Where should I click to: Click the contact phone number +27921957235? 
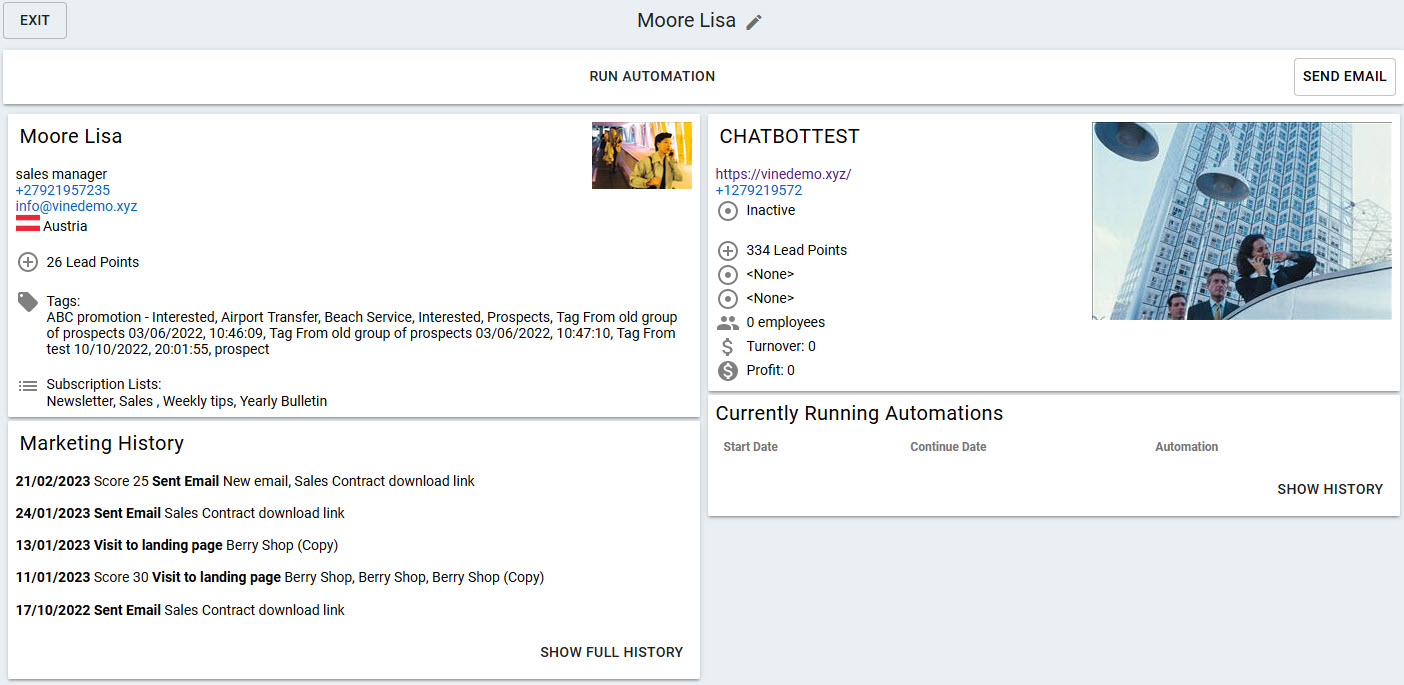coord(63,190)
